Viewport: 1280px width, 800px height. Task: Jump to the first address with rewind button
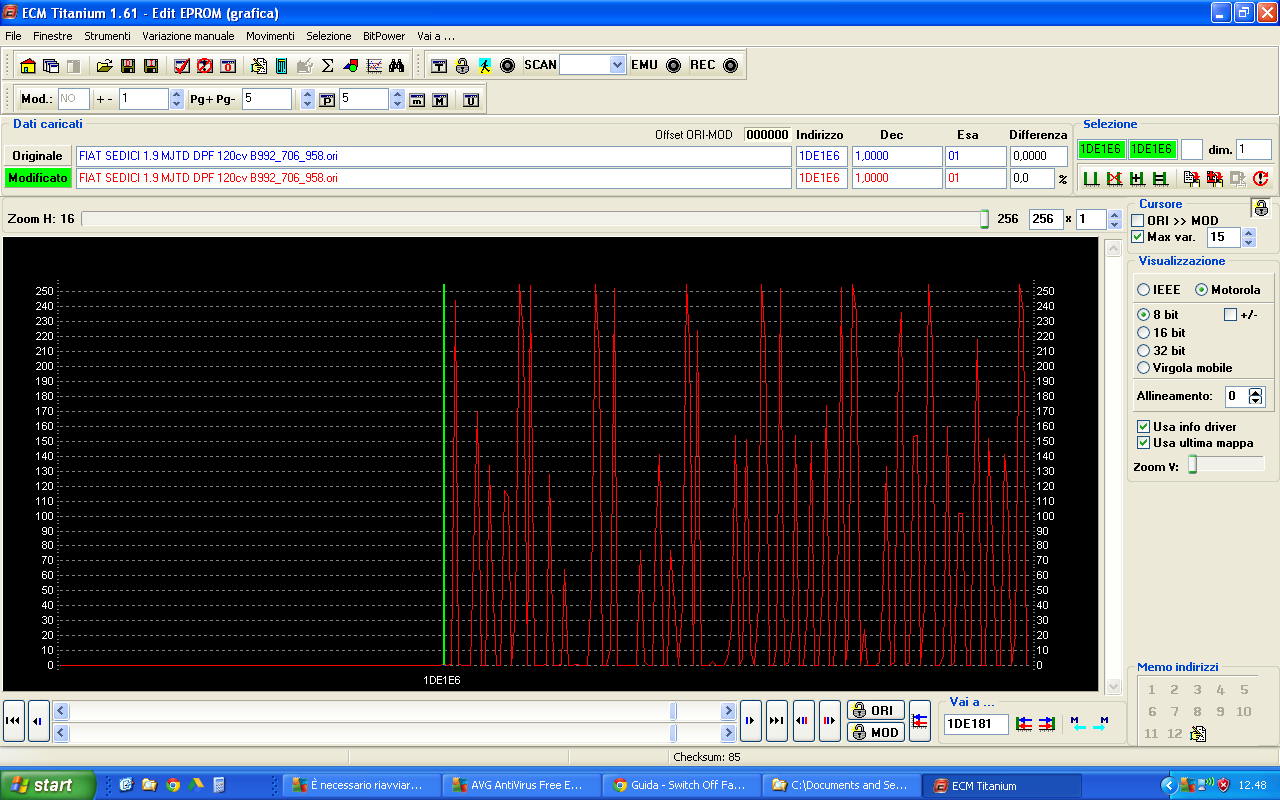(x=14, y=720)
